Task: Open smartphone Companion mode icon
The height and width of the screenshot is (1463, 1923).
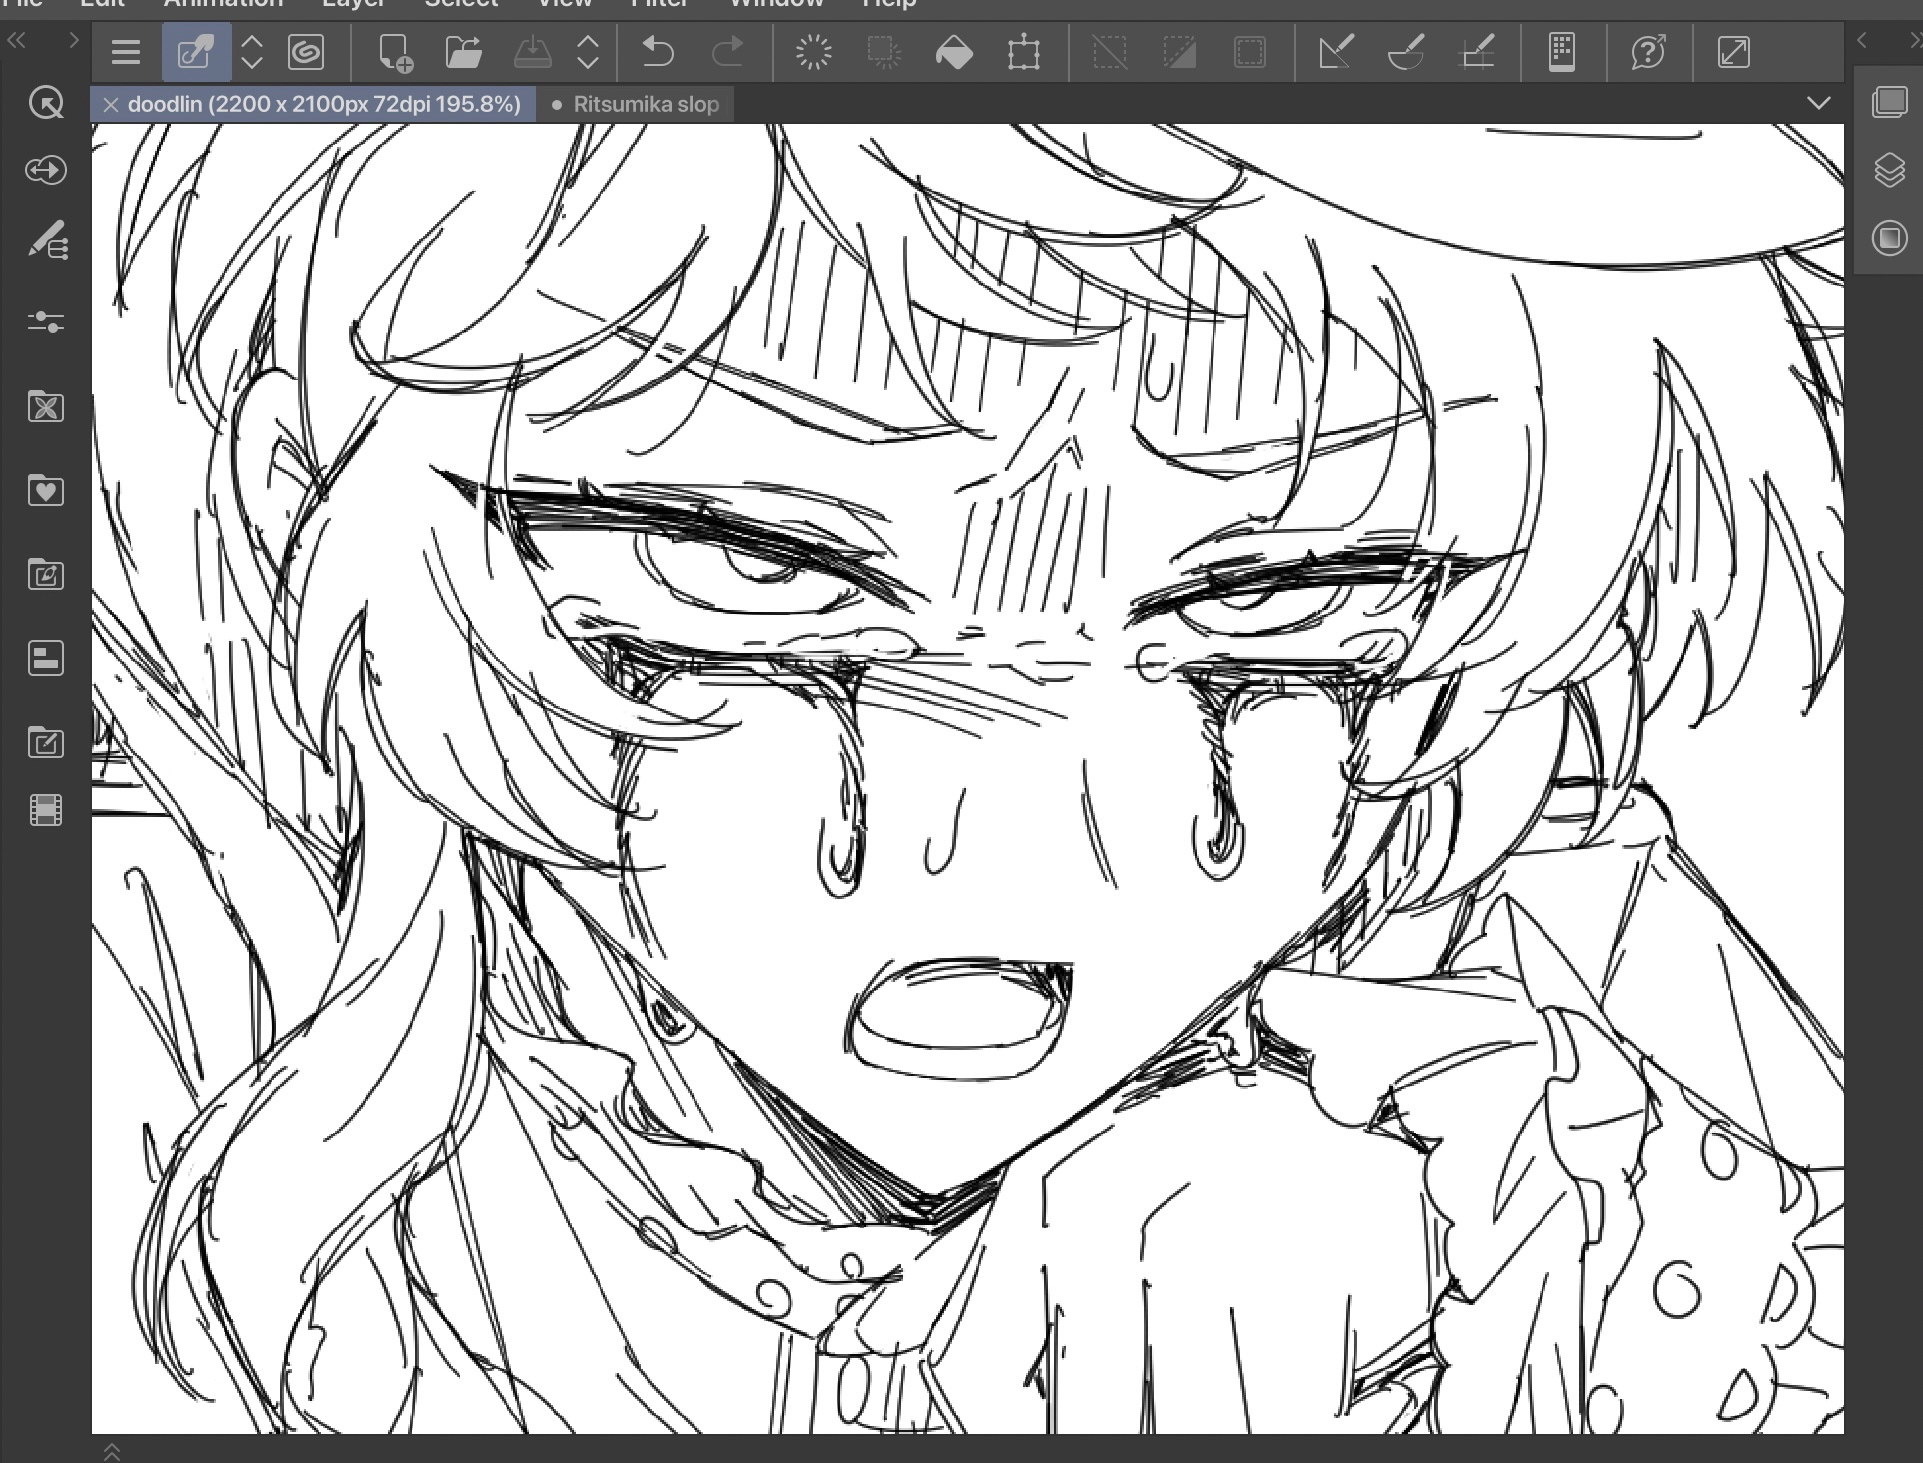Action: pyautogui.click(x=1561, y=52)
